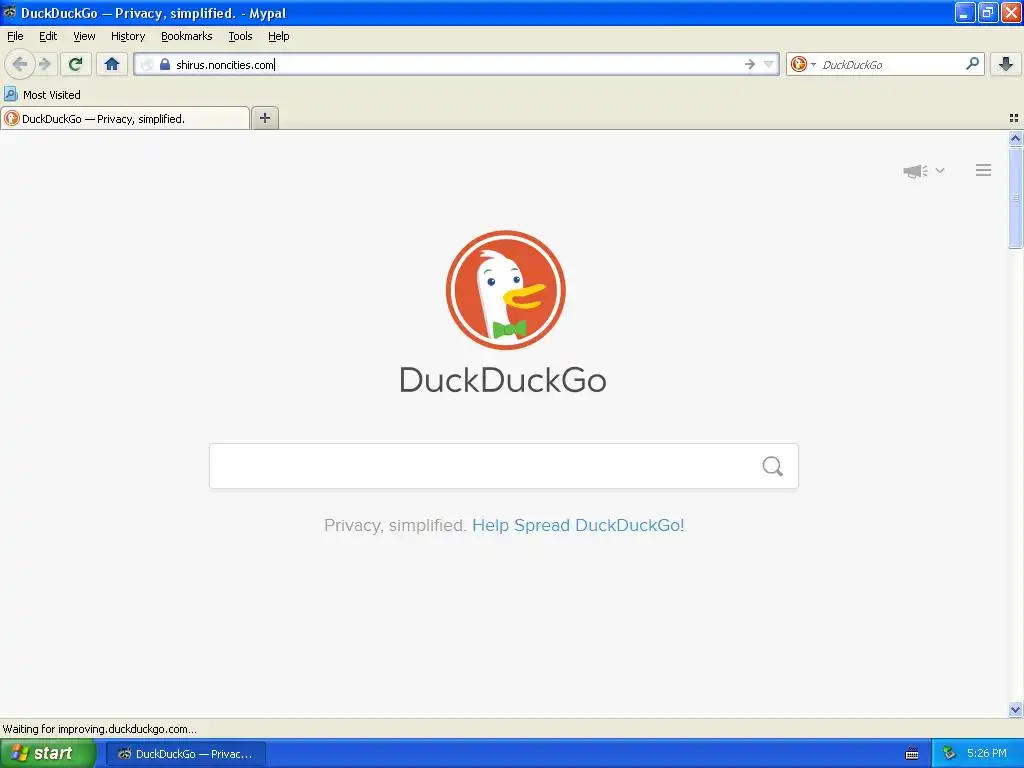Viewport: 1024px width, 768px height.
Task: Show the list all tabs button
Action: [x=1014, y=118]
